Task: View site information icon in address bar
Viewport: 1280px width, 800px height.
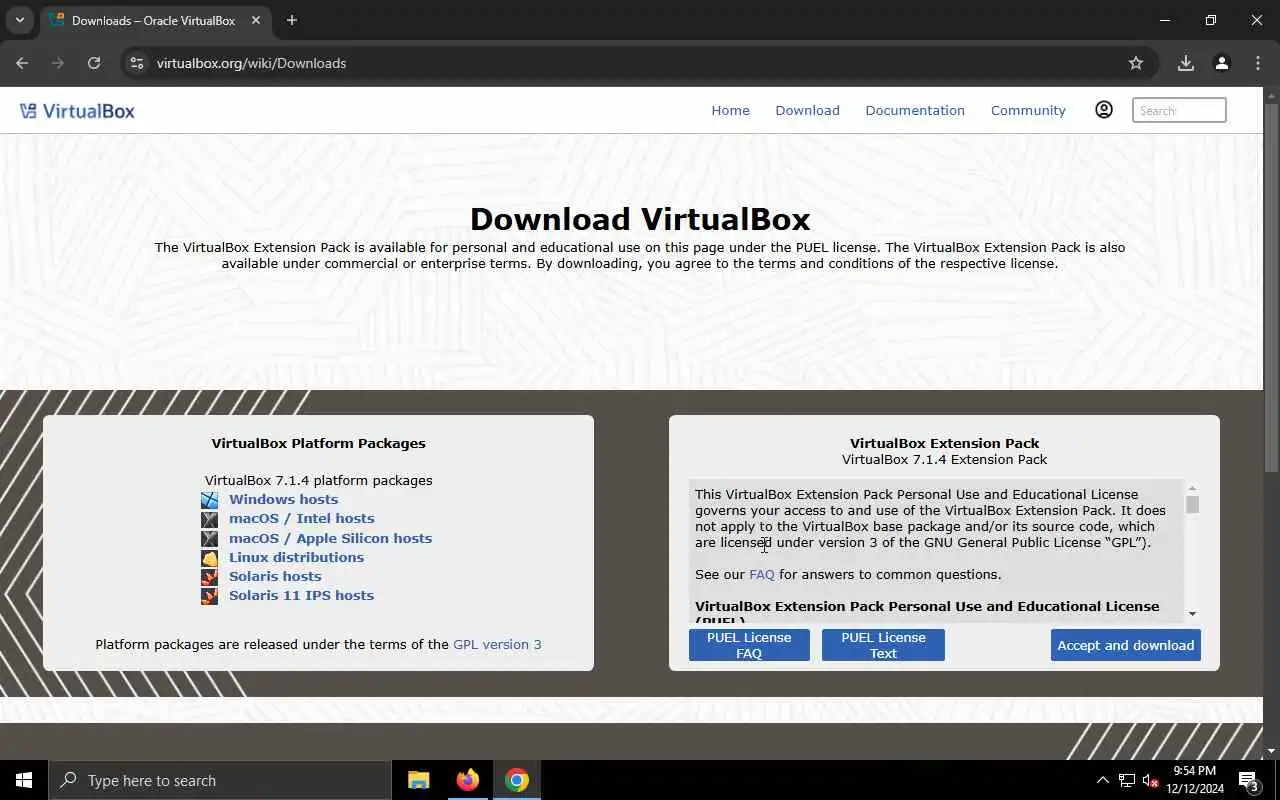Action: pos(137,63)
